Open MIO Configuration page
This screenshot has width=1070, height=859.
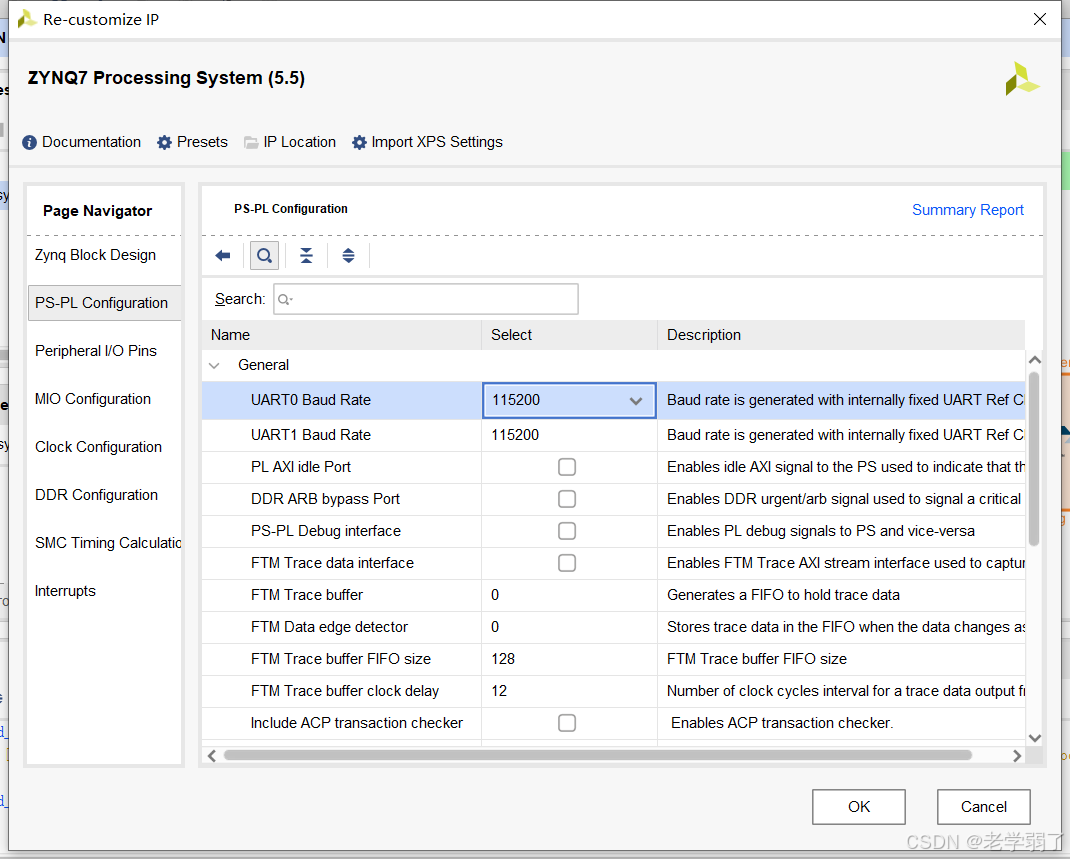pos(93,399)
